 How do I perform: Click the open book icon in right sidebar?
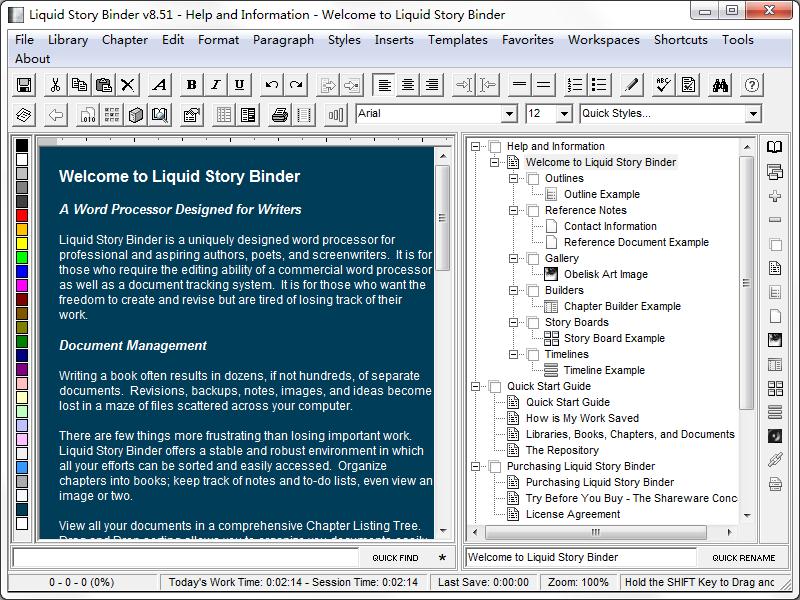775,148
